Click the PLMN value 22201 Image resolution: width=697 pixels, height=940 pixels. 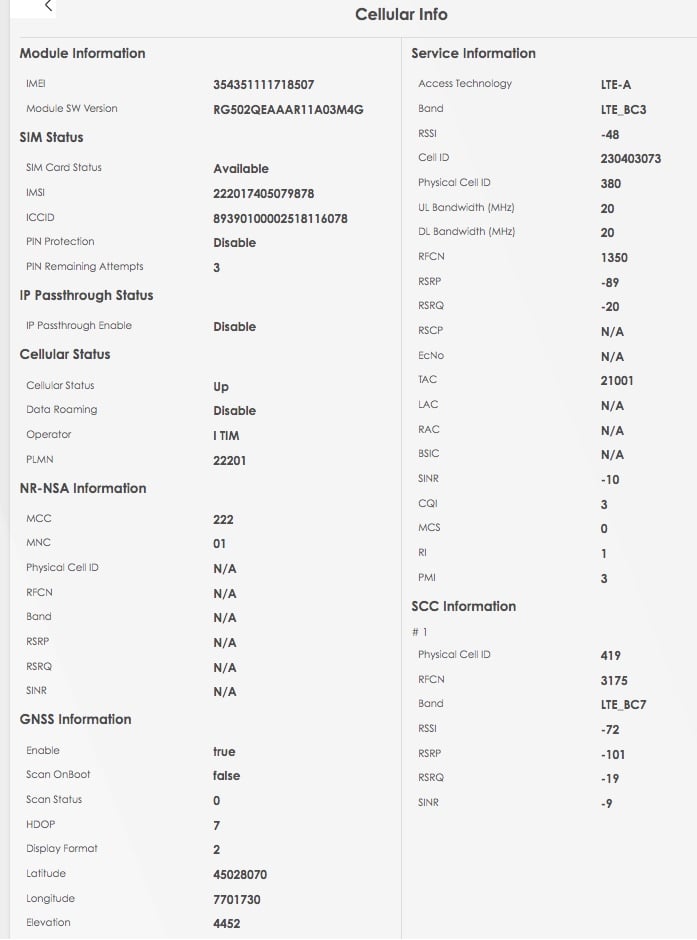[x=230, y=461]
